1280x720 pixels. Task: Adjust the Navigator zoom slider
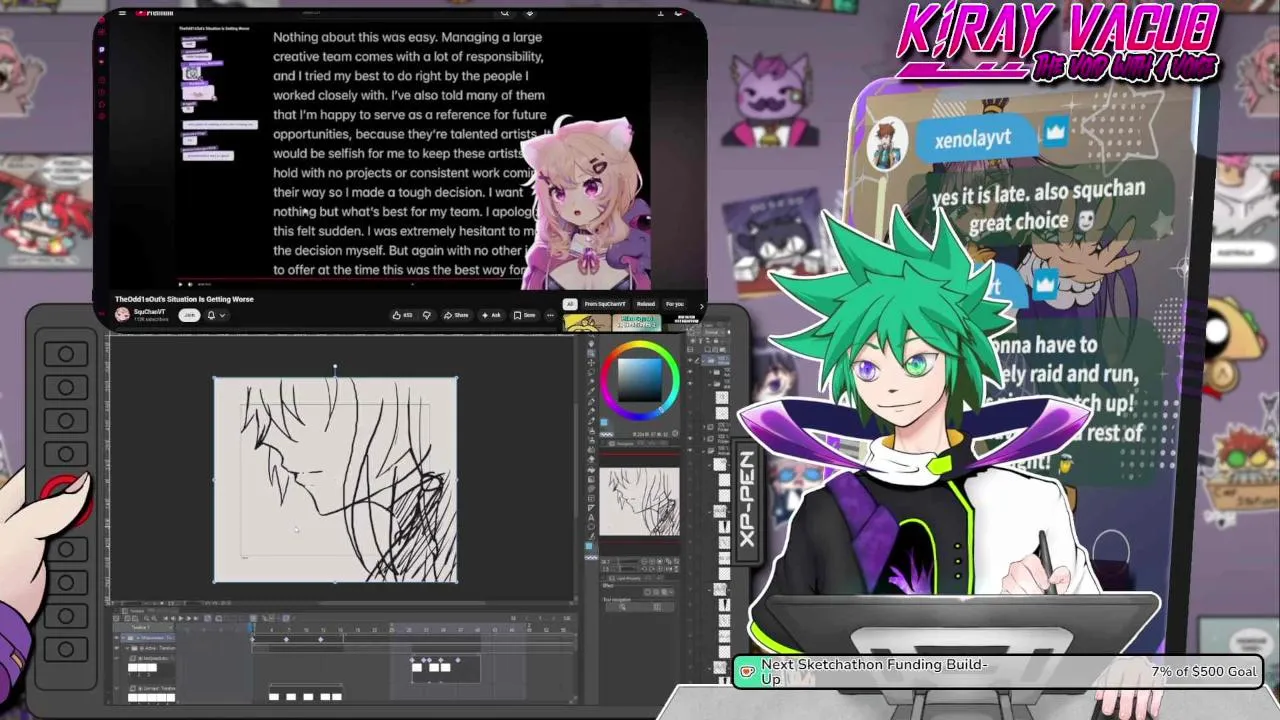click(627, 562)
